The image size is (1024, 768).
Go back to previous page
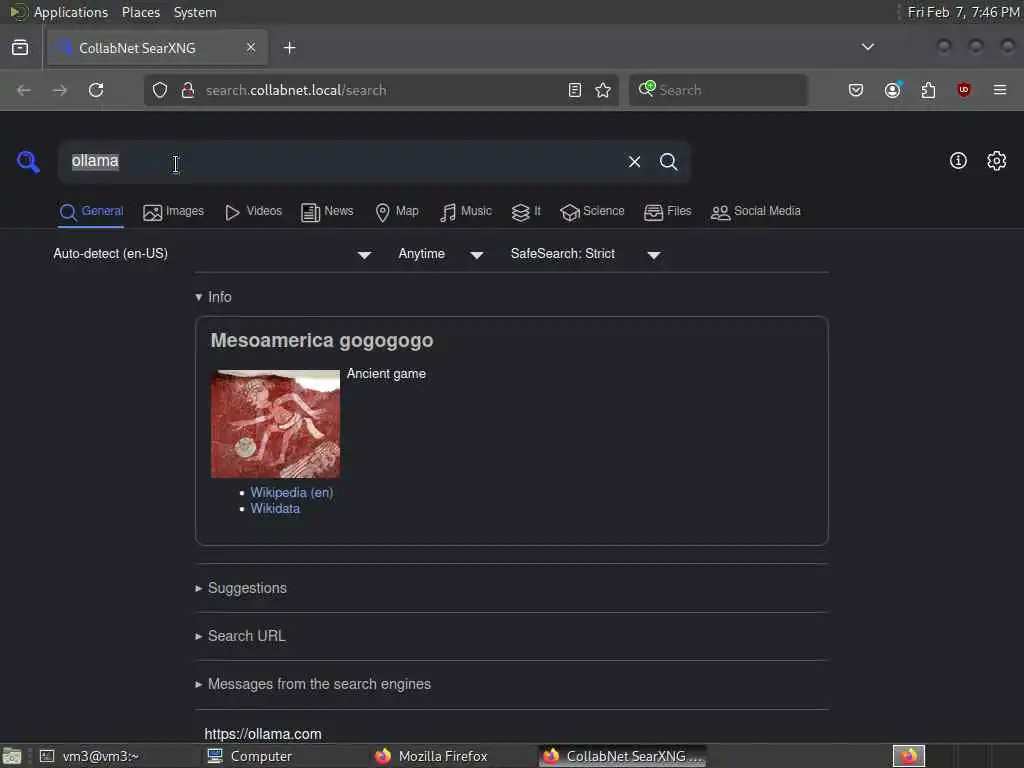tap(24, 90)
